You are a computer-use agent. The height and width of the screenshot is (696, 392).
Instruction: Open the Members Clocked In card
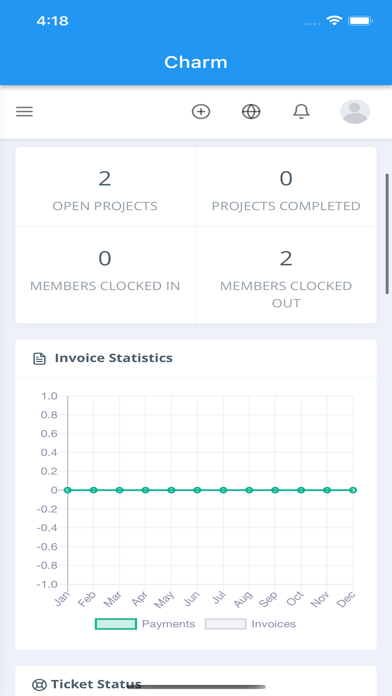[105, 275]
